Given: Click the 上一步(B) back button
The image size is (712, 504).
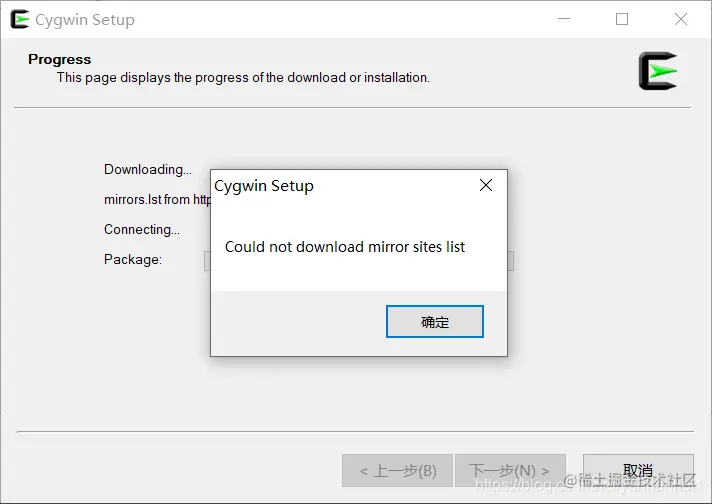Looking at the screenshot, I should (397, 470).
